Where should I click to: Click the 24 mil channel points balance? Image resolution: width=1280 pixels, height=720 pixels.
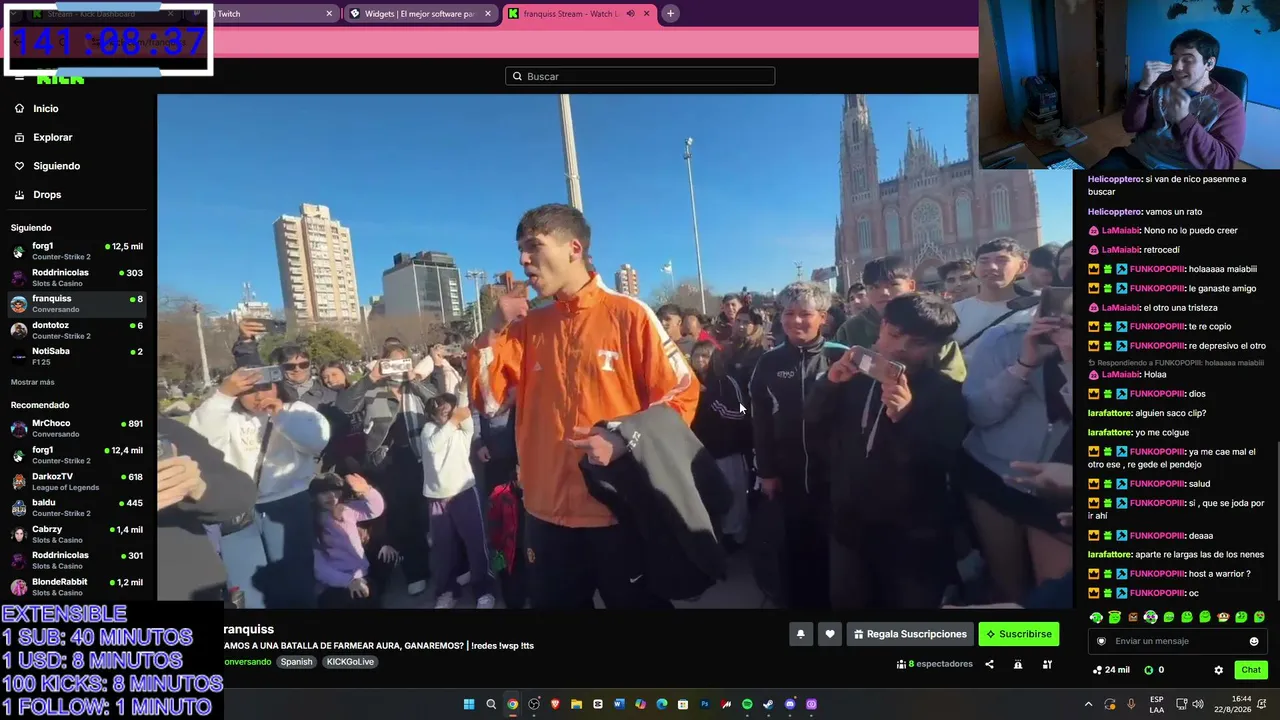click(1111, 670)
